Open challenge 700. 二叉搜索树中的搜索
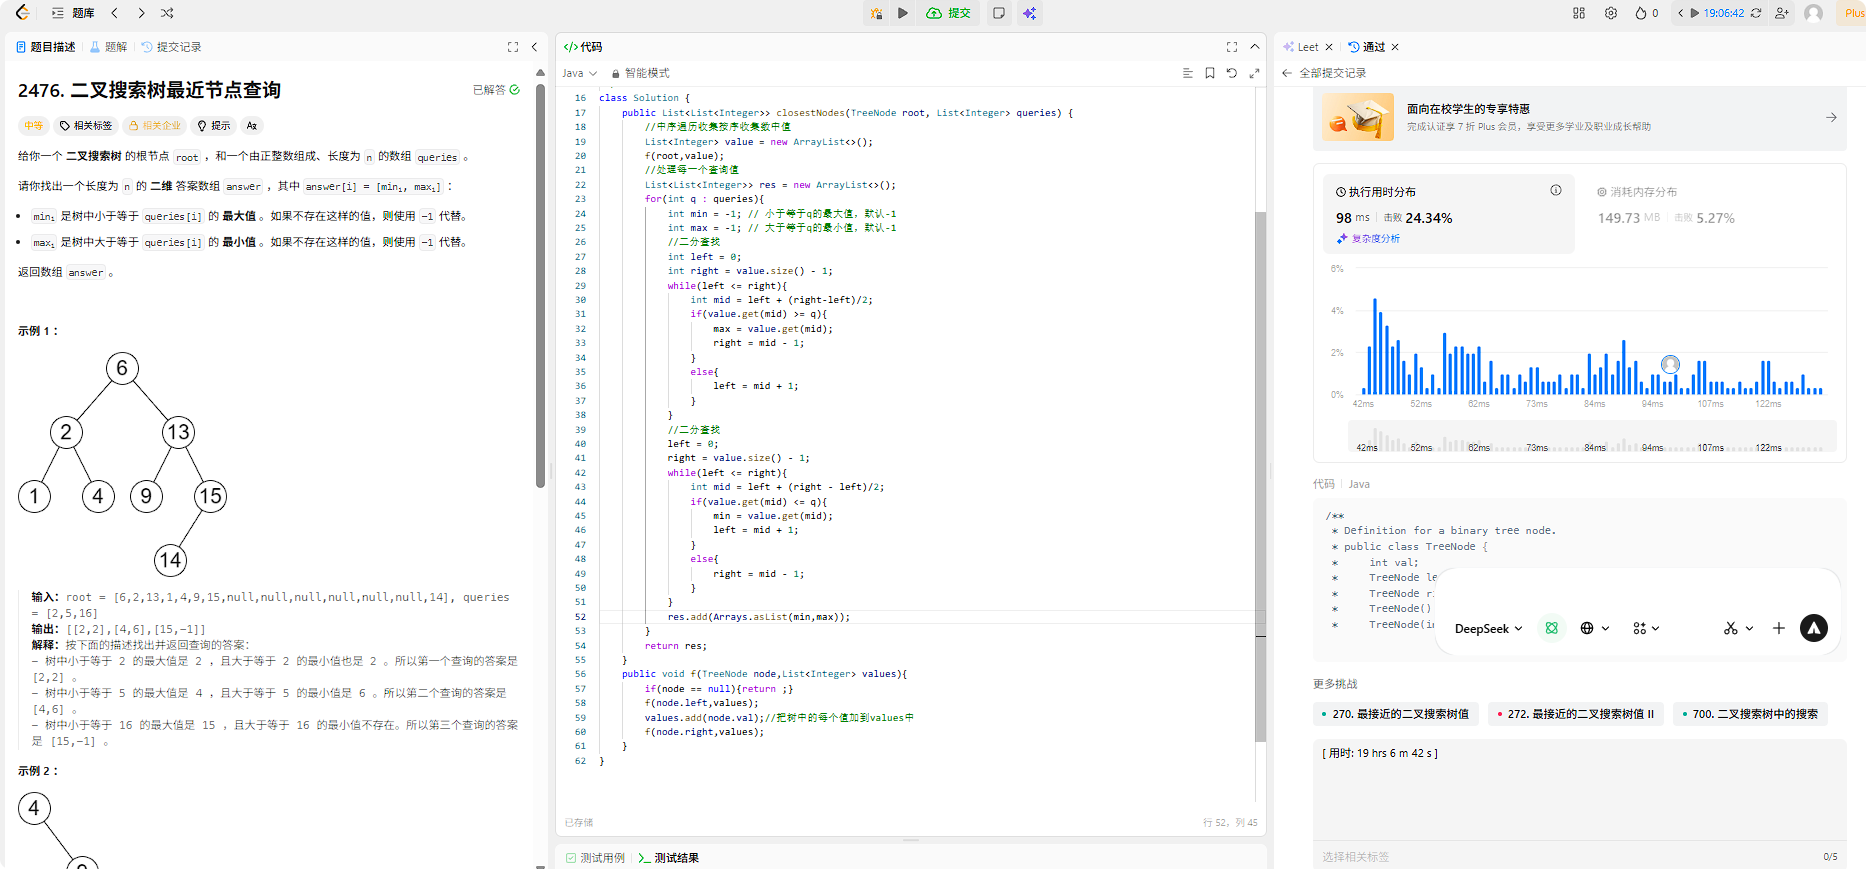Viewport: 1866px width, 869px height. pyautogui.click(x=1750, y=714)
